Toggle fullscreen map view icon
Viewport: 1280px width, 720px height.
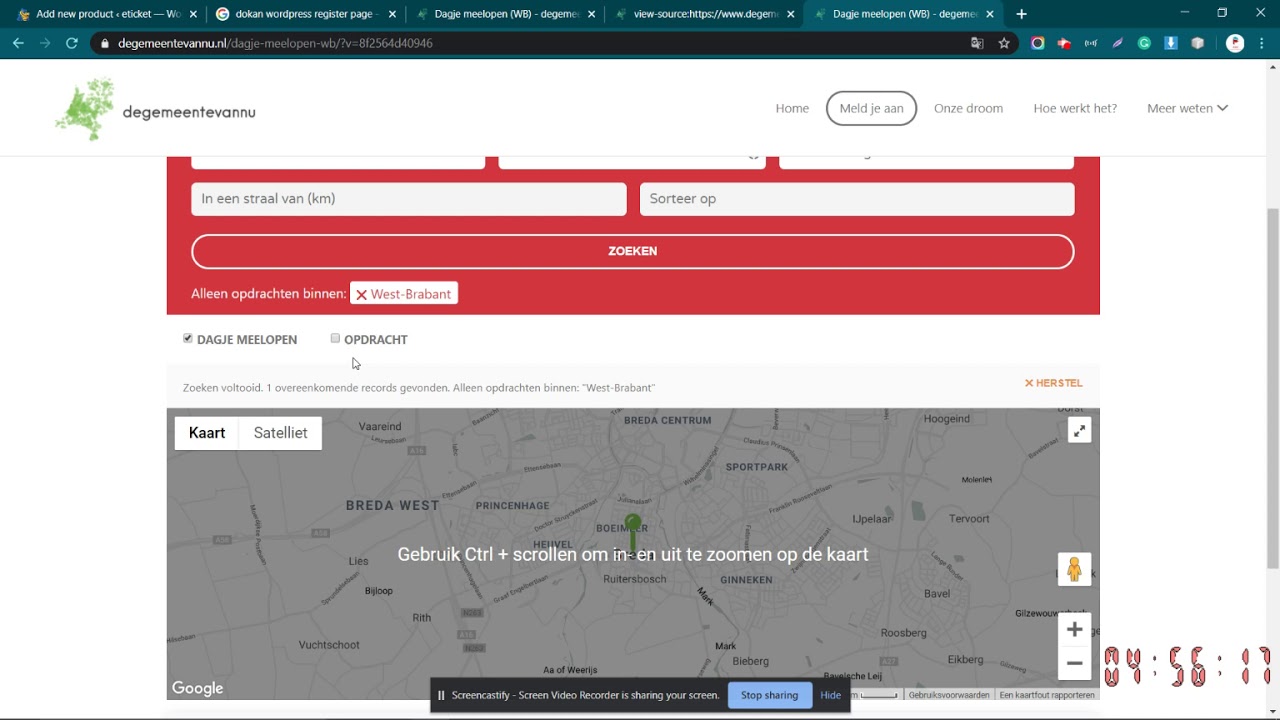(1079, 431)
